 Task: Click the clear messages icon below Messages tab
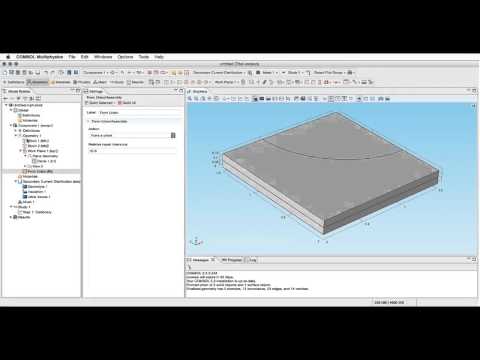189,267
